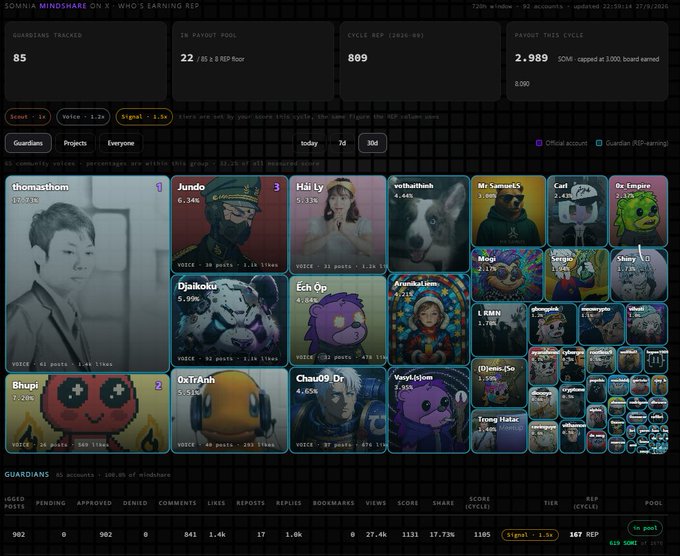The width and height of the screenshot is (680, 556).
Task: Click the 17.73% share value in the table
Action: click(442, 535)
